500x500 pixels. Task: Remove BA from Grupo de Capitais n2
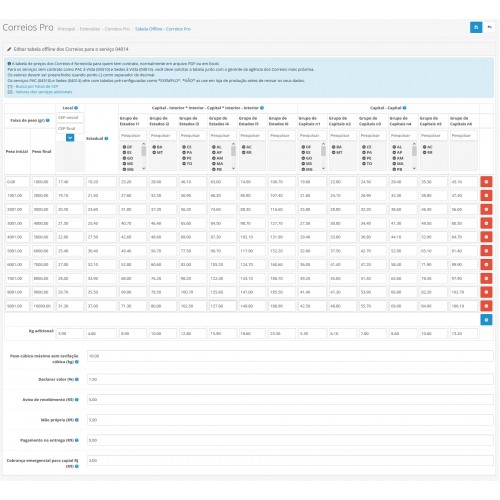tap(333, 147)
